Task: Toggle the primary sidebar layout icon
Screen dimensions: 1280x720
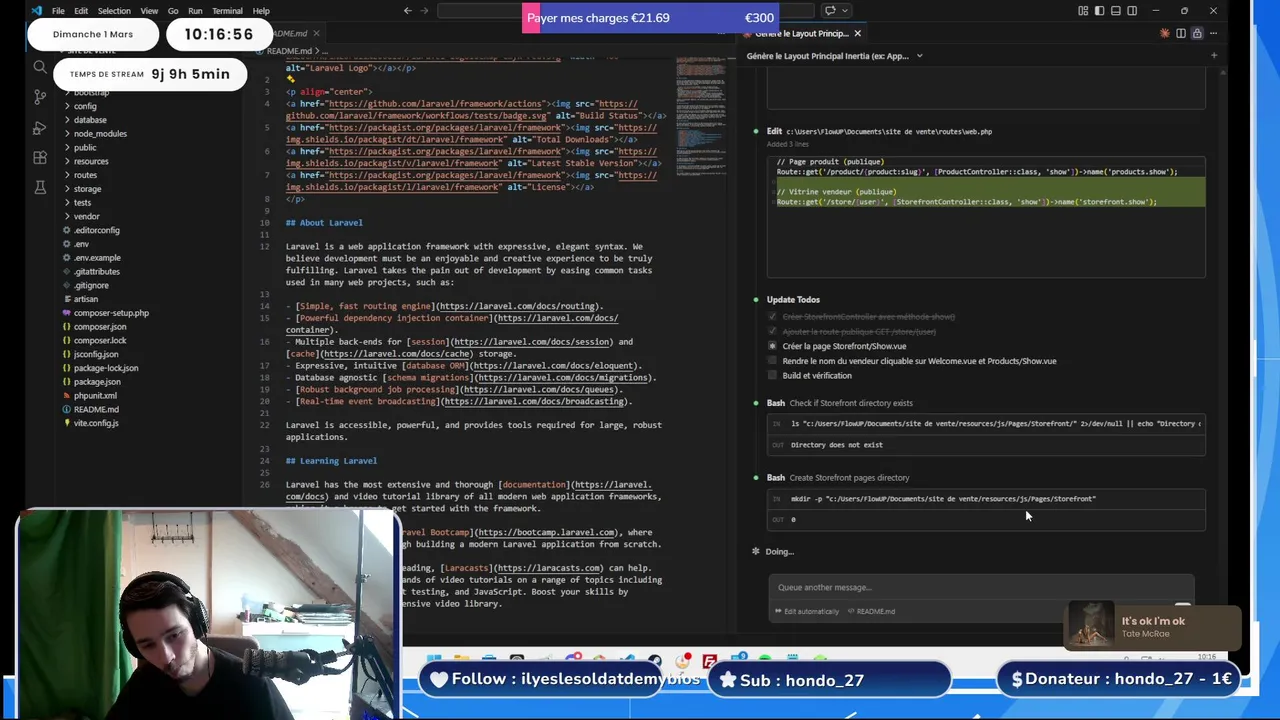Action: pos(1099,11)
